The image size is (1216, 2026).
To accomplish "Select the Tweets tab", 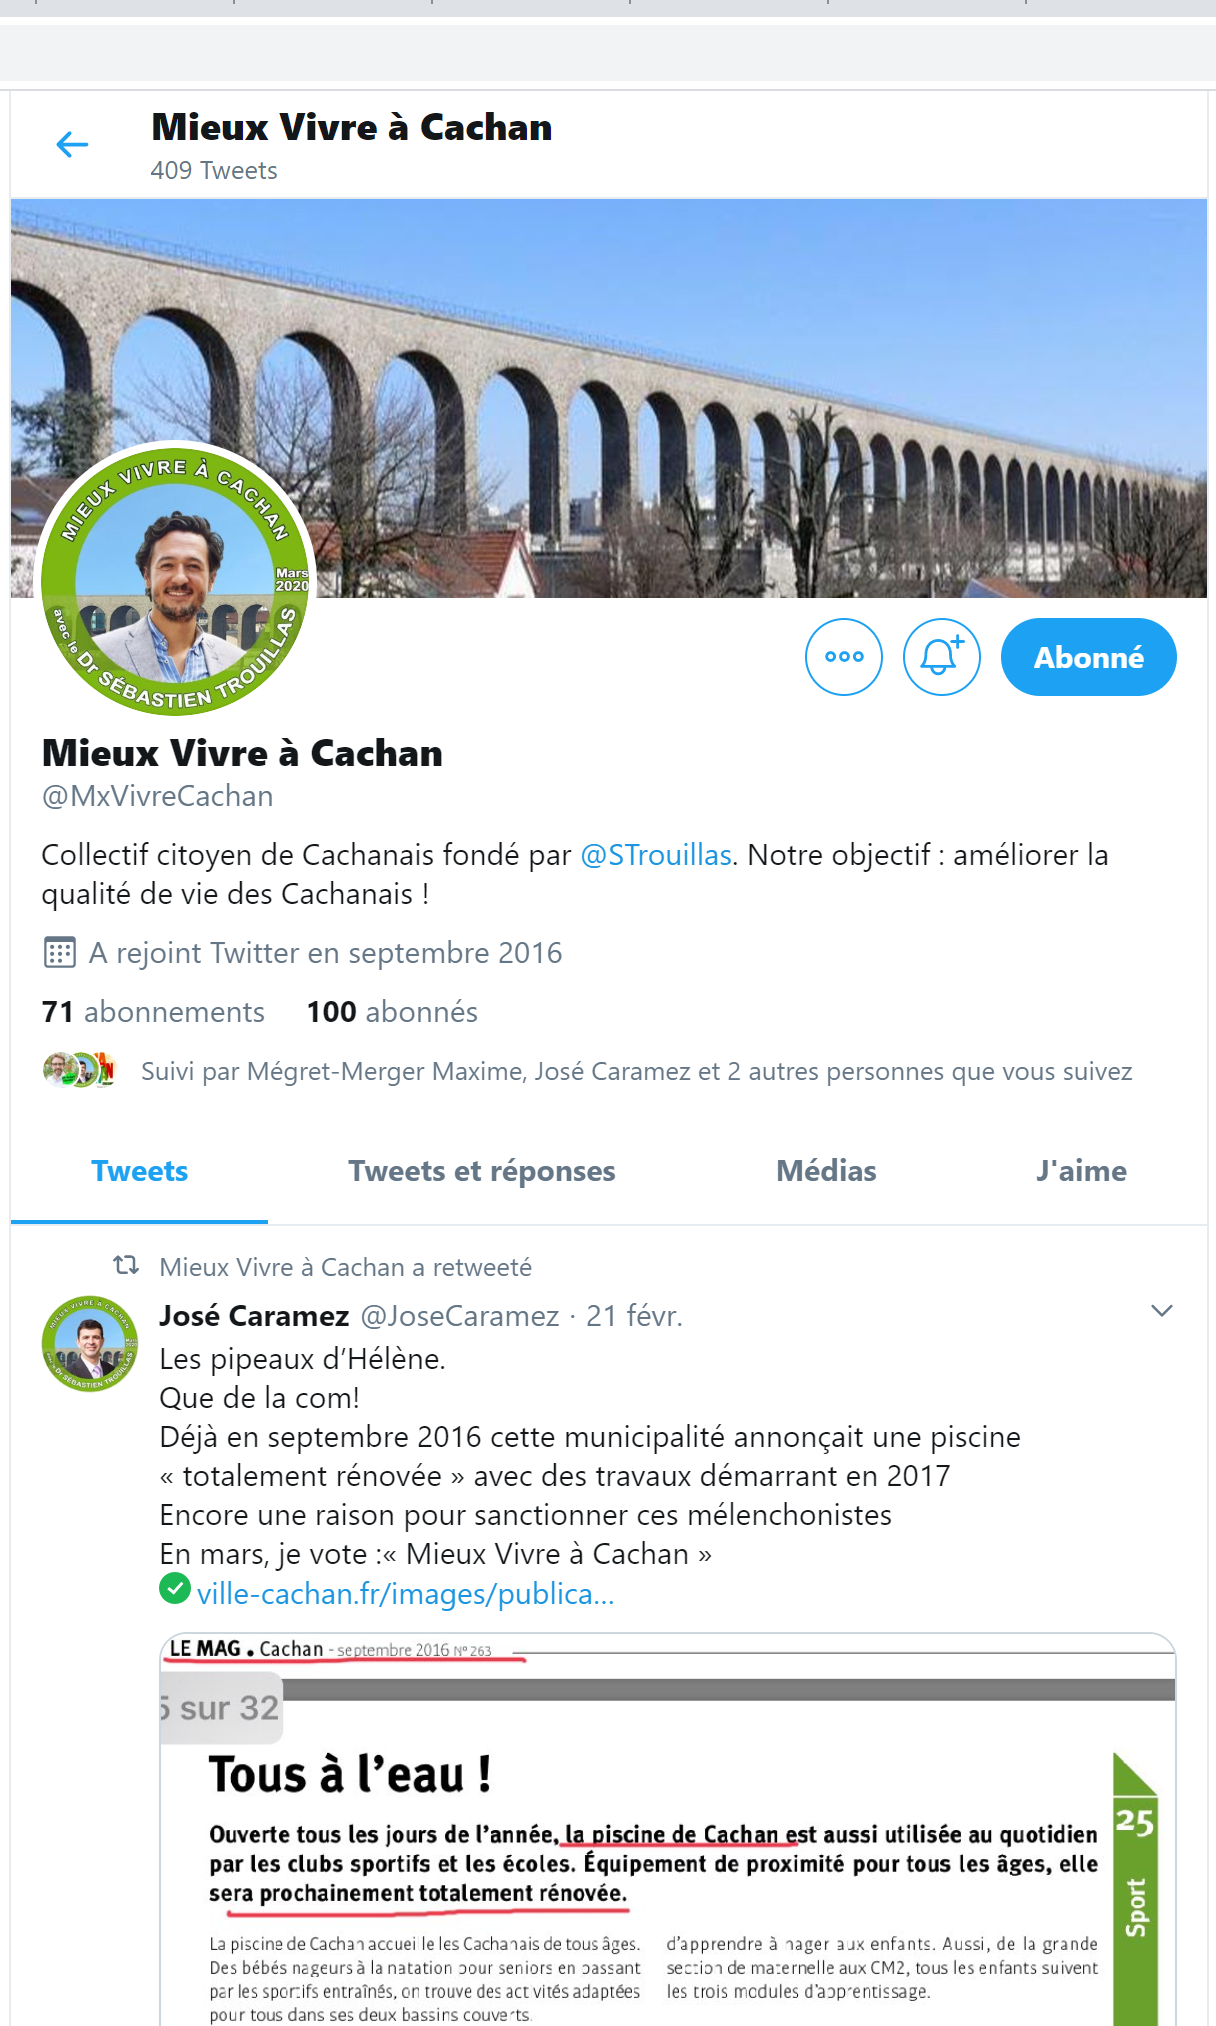I will (139, 1171).
